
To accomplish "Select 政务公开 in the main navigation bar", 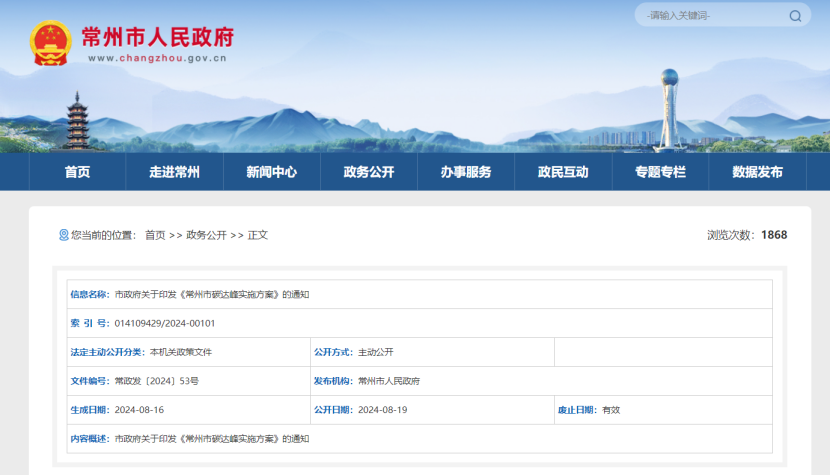I will 368,172.
